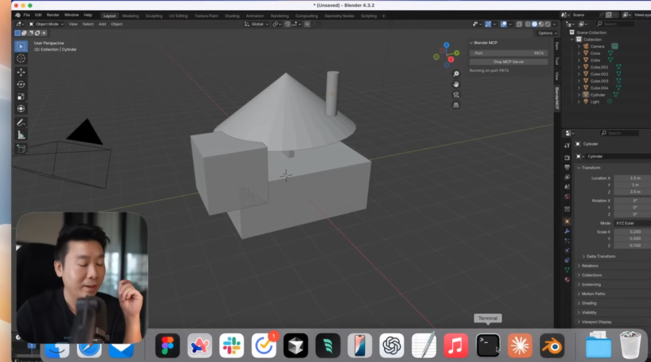This screenshot has height=362, width=651.
Task: Select the Annotate tool
Action: (21, 122)
